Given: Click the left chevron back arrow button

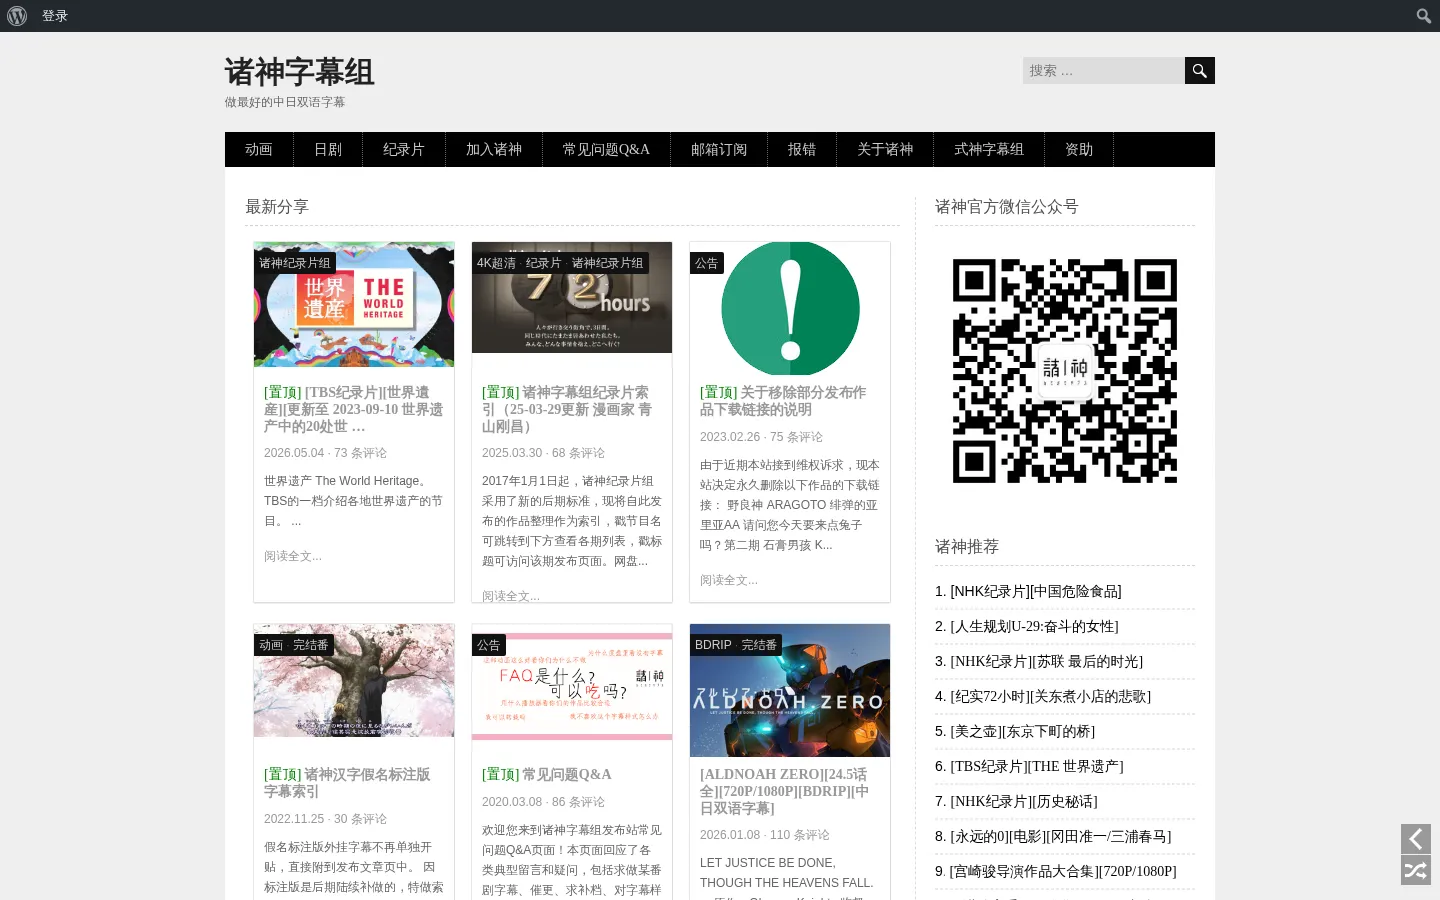Looking at the screenshot, I should (x=1416, y=839).
